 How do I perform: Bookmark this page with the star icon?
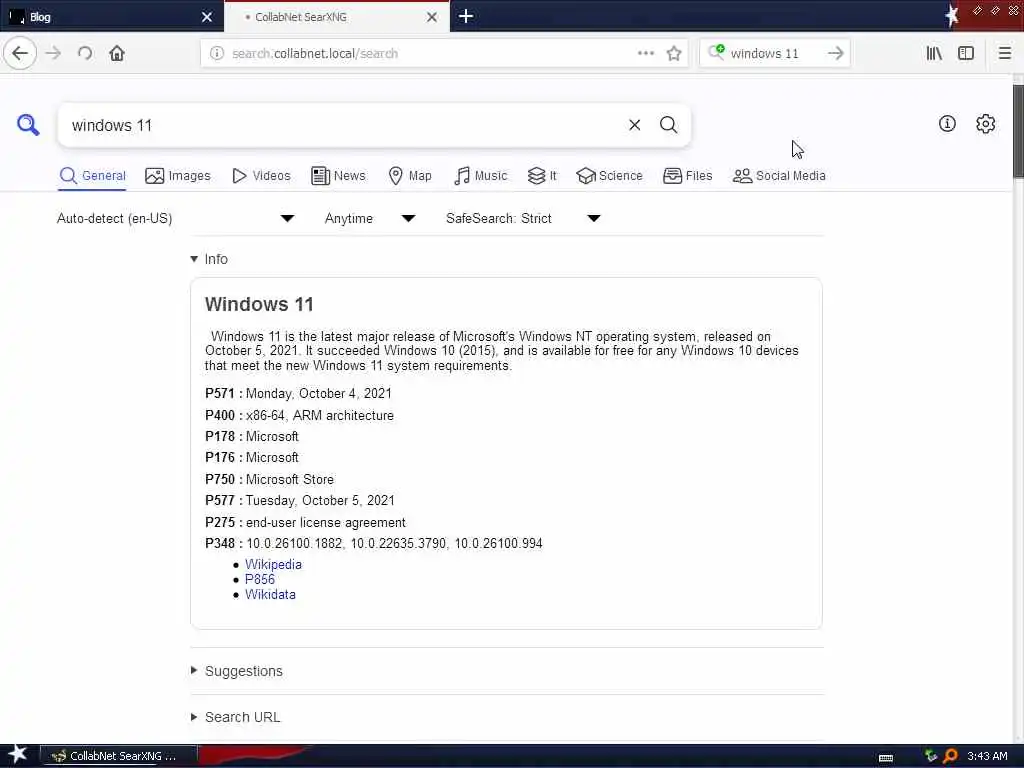tap(674, 54)
